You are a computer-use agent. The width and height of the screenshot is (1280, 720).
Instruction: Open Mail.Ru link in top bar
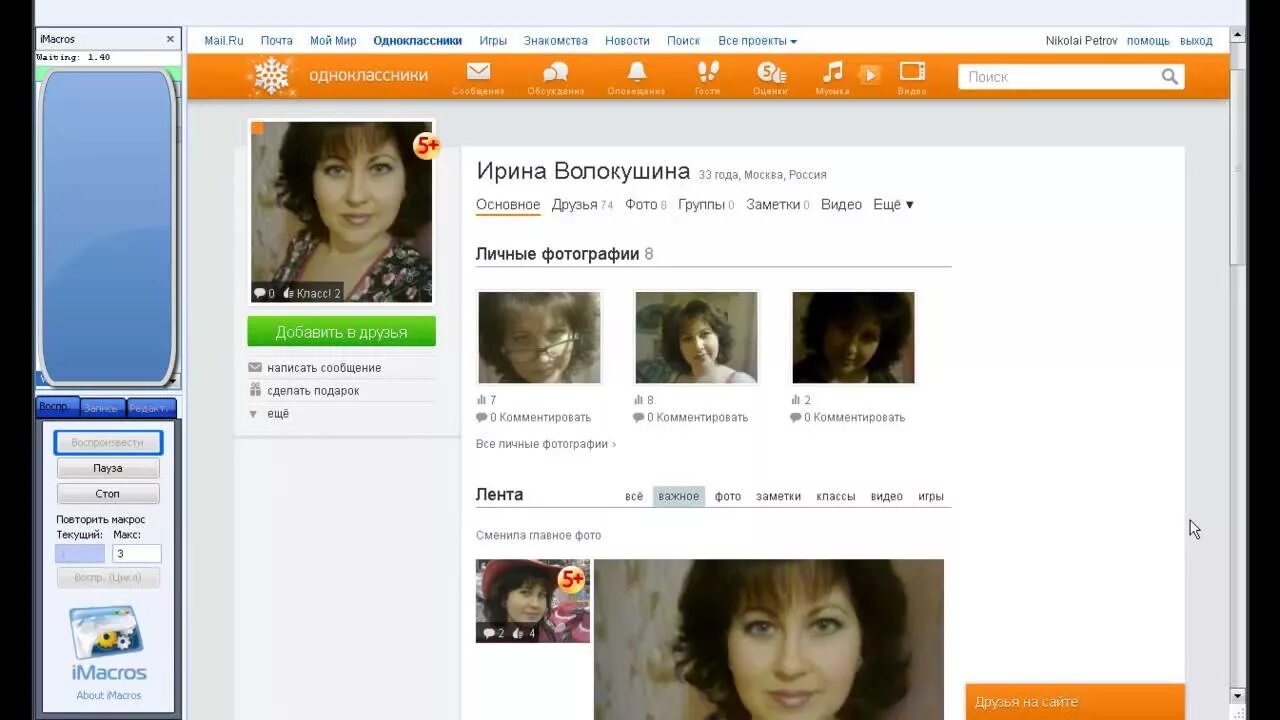(x=224, y=41)
